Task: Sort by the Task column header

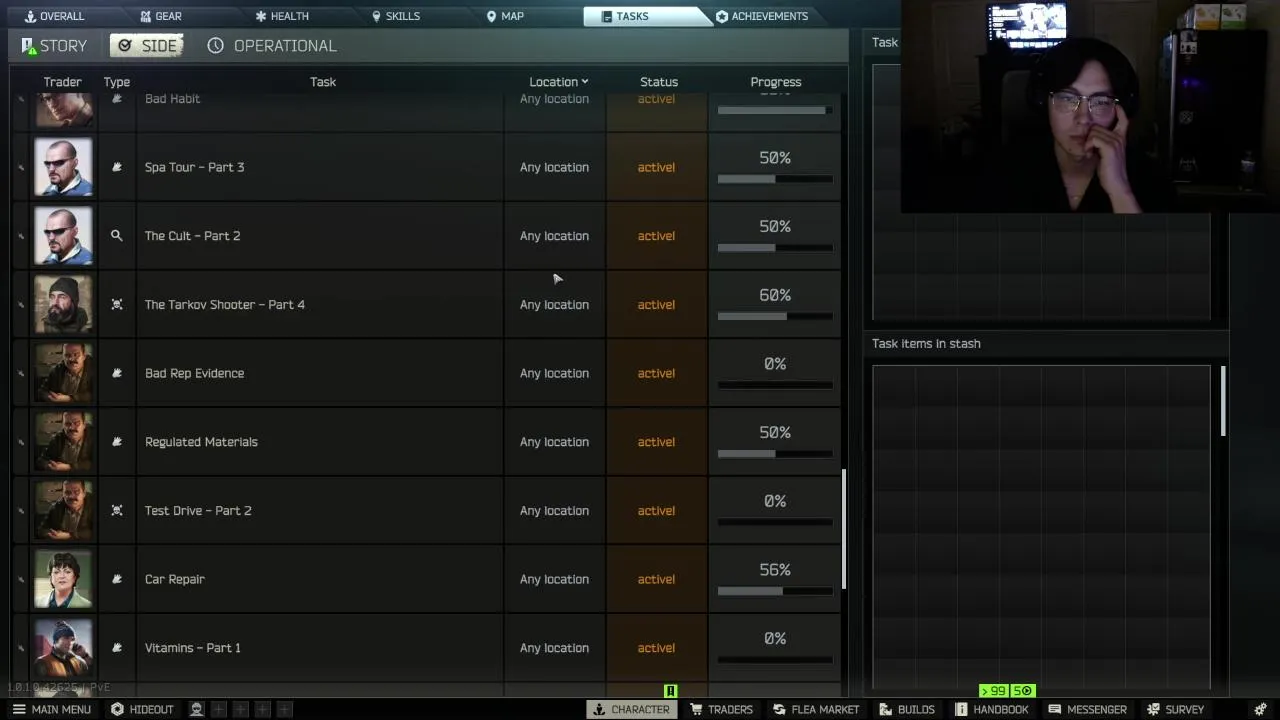Action: click(x=323, y=82)
